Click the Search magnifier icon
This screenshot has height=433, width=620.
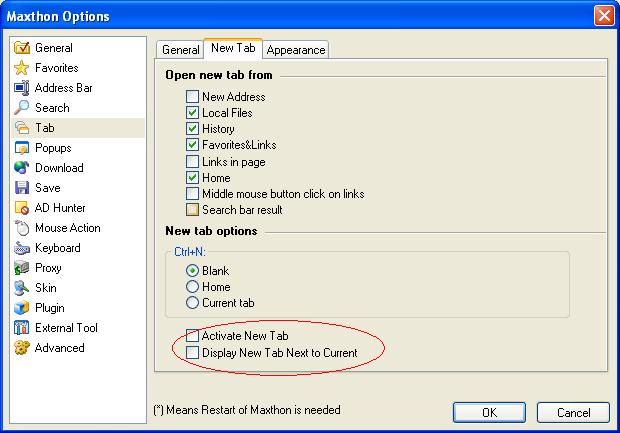coord(22,108)
